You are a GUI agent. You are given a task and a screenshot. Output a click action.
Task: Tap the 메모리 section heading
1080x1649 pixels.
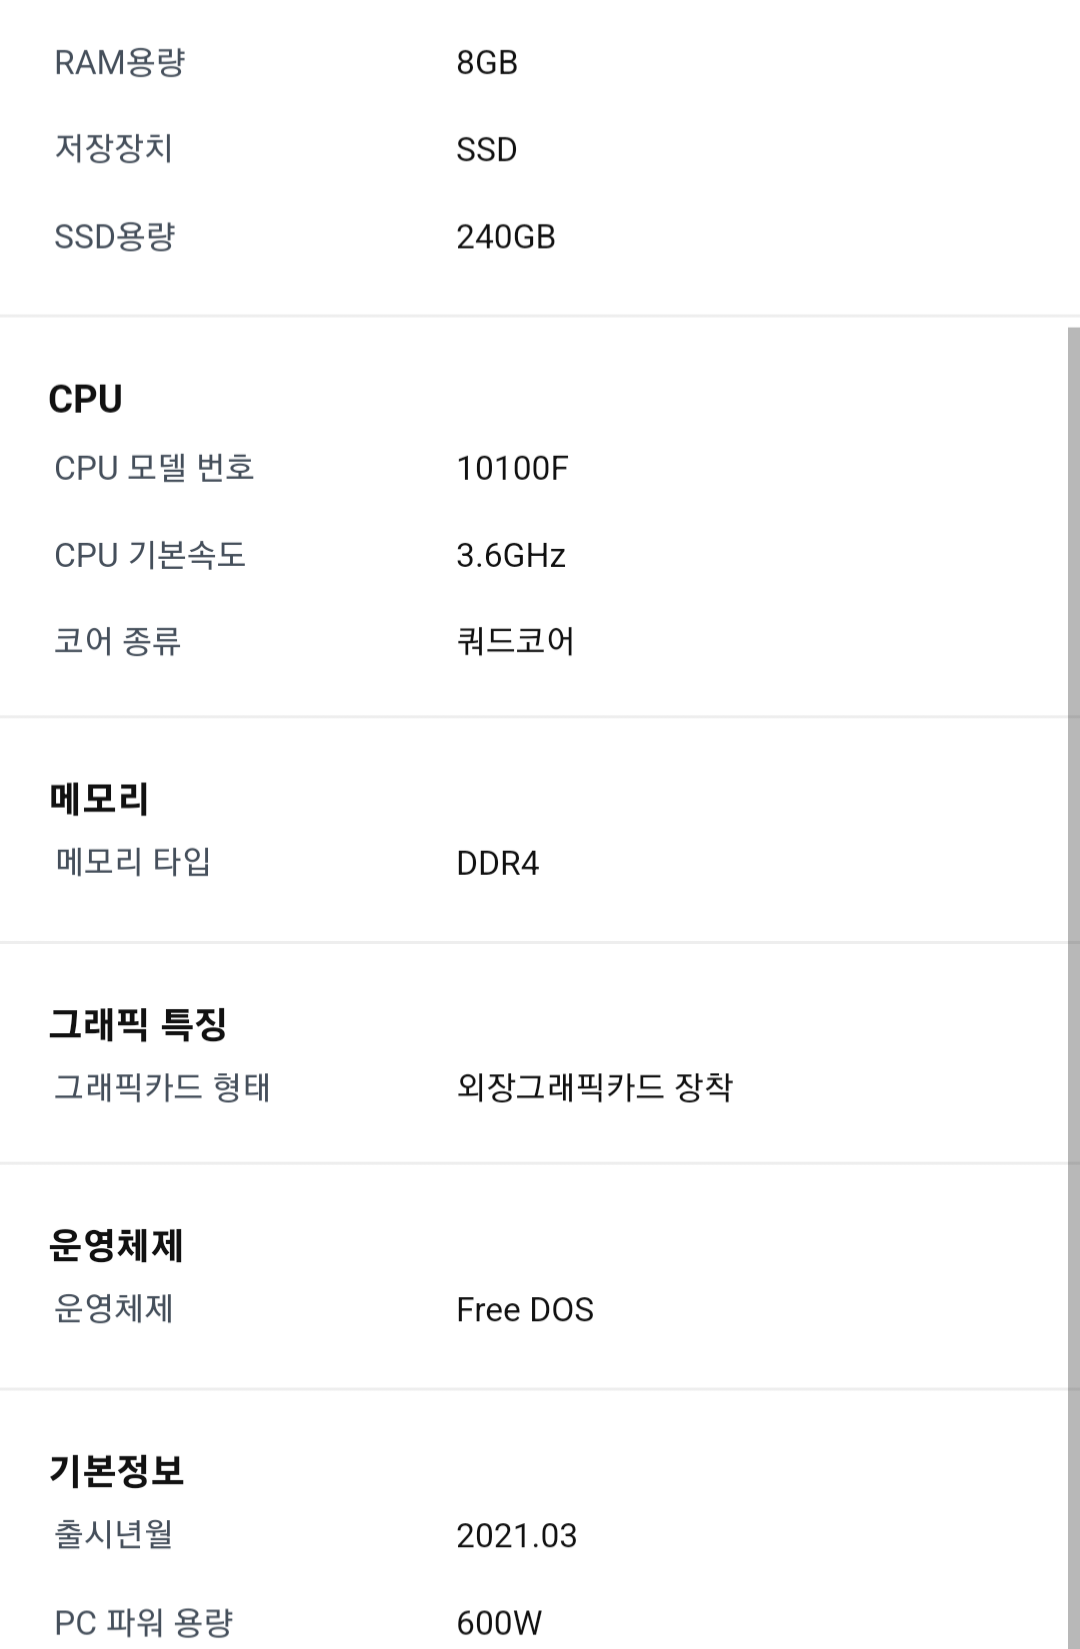[99, 799]
